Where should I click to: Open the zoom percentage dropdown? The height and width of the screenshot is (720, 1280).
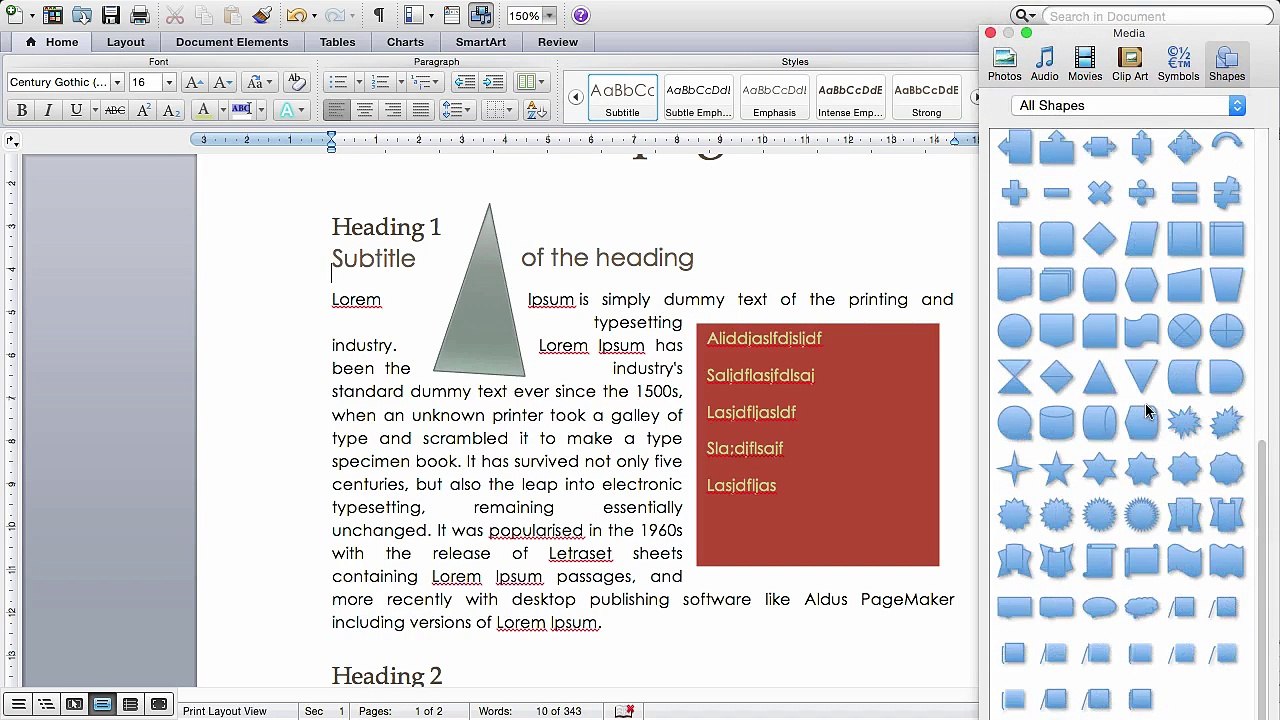pyautogui.click(x=548, y=16)
